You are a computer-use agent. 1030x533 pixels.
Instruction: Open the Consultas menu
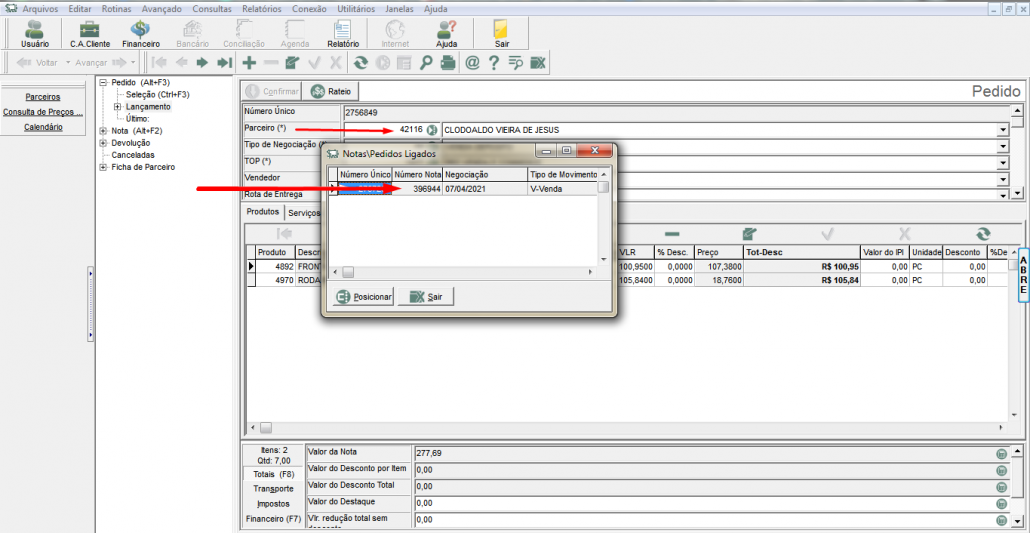click(x=211, y=8)
